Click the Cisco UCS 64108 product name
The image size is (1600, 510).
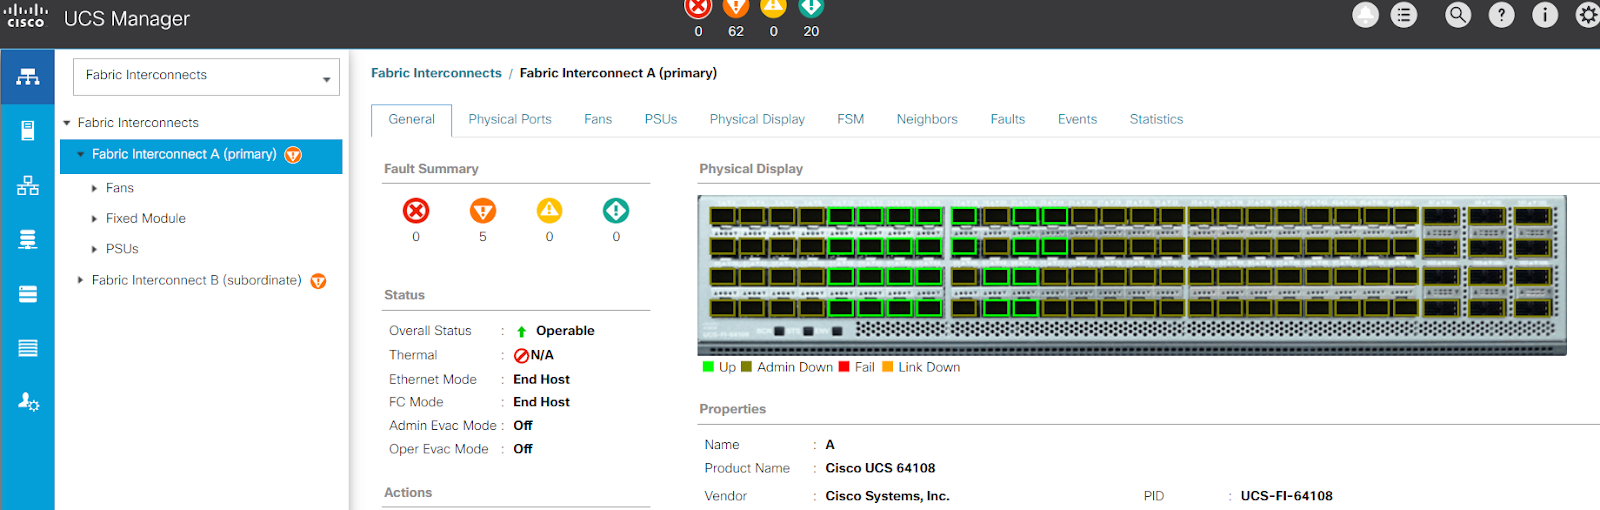880,468
